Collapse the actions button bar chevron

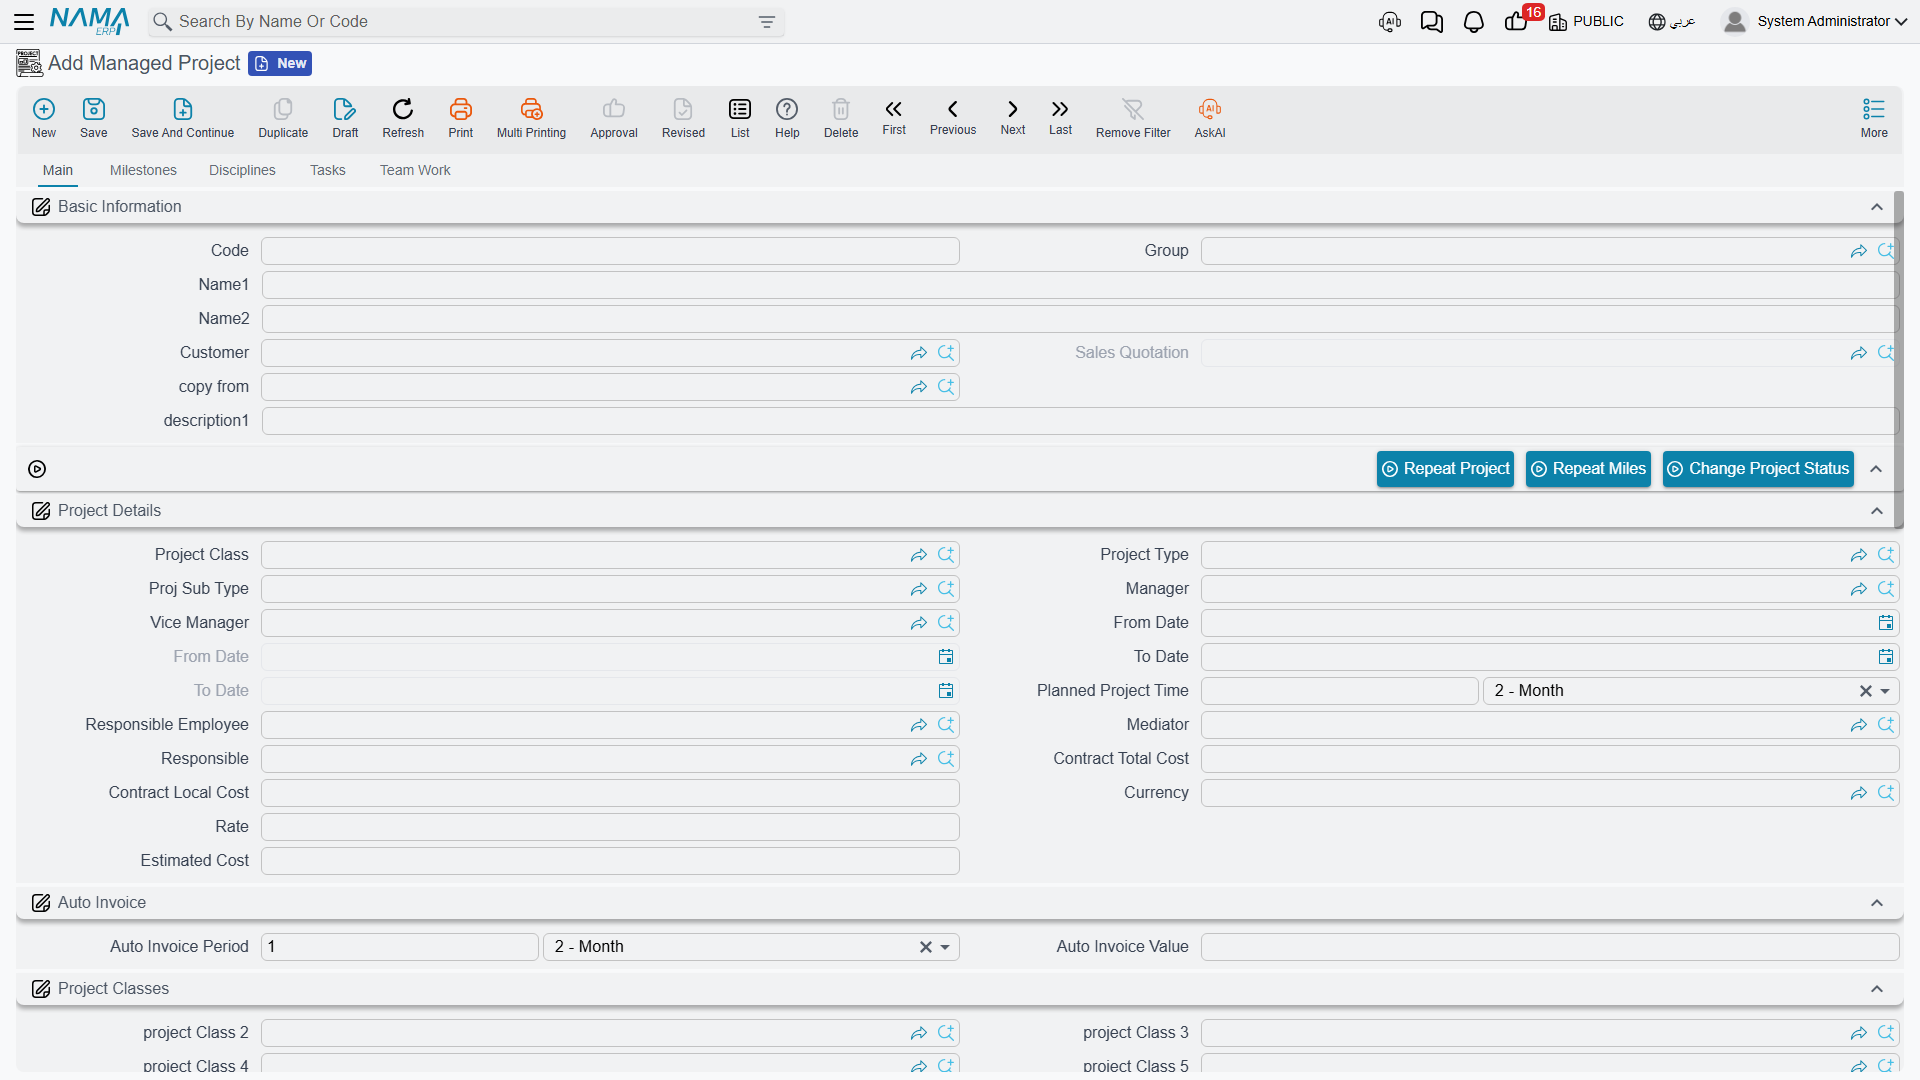(x=1876, y=469)
